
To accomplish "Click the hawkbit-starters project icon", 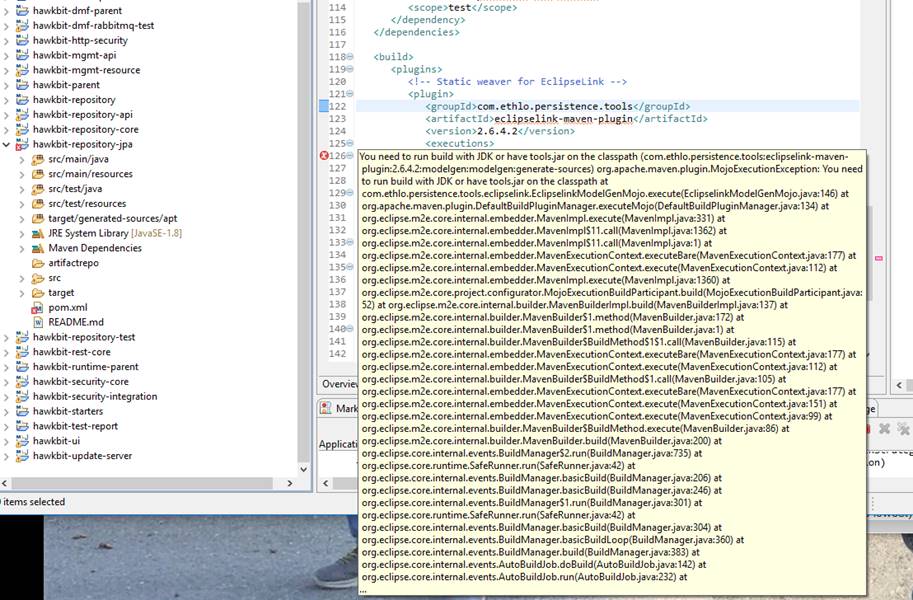I will coord(22,411).
